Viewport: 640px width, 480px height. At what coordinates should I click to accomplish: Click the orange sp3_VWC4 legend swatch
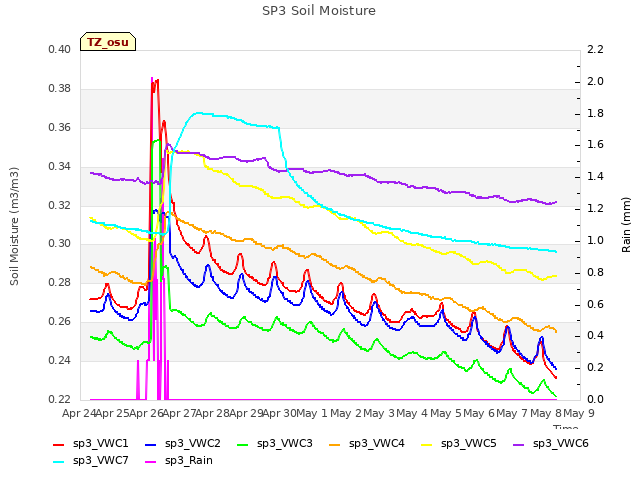335,444
